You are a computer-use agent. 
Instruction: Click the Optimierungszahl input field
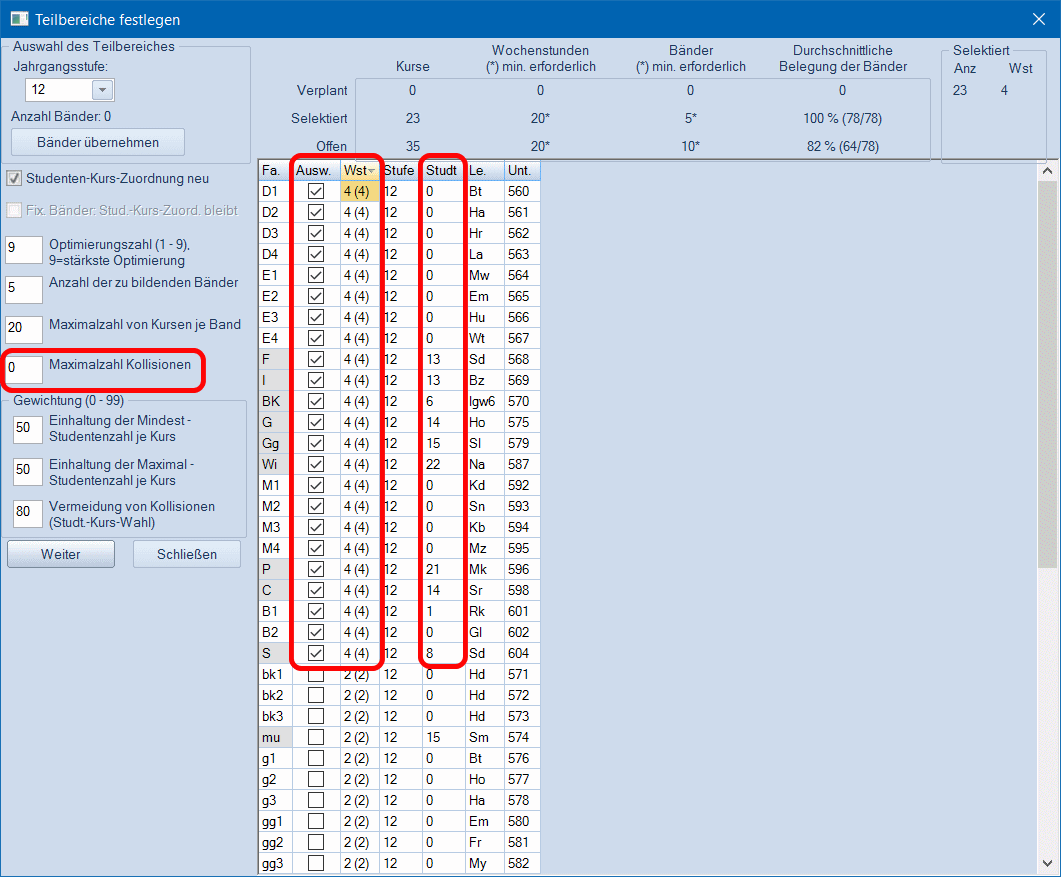pos(24,250)
